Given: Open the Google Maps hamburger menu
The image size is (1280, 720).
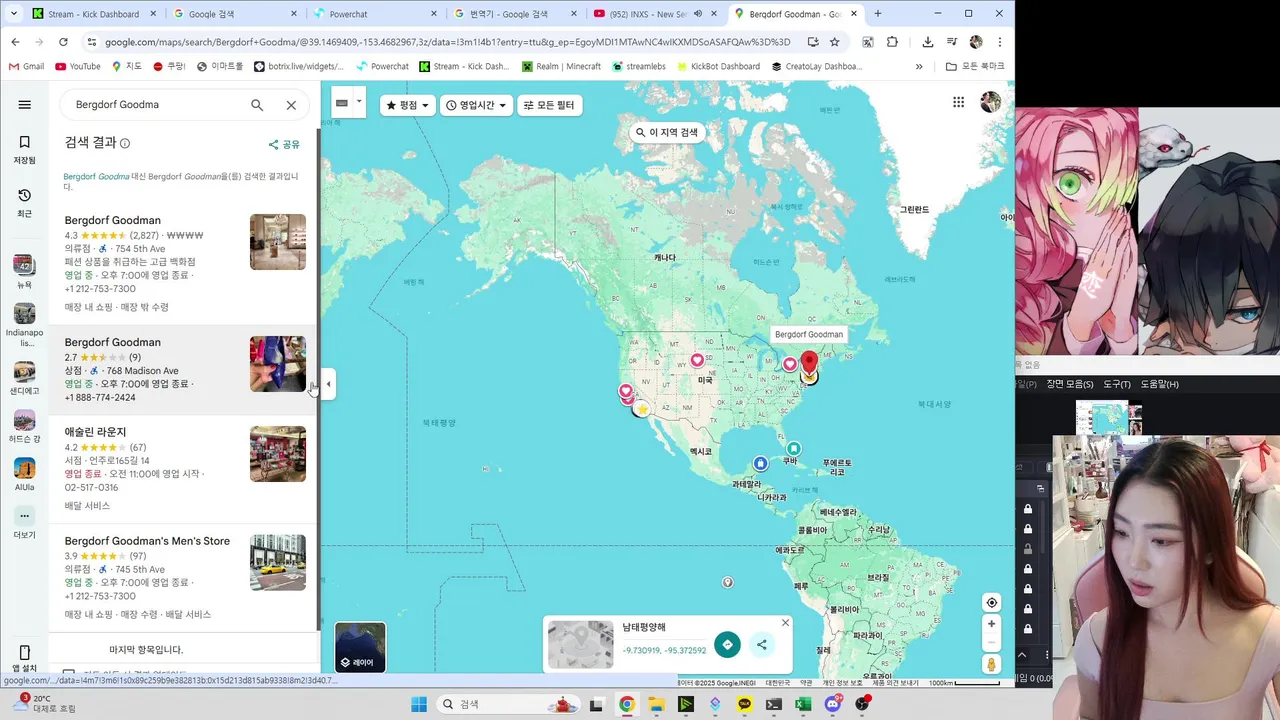Looking at the screenshot, I should tap(25, 105).
